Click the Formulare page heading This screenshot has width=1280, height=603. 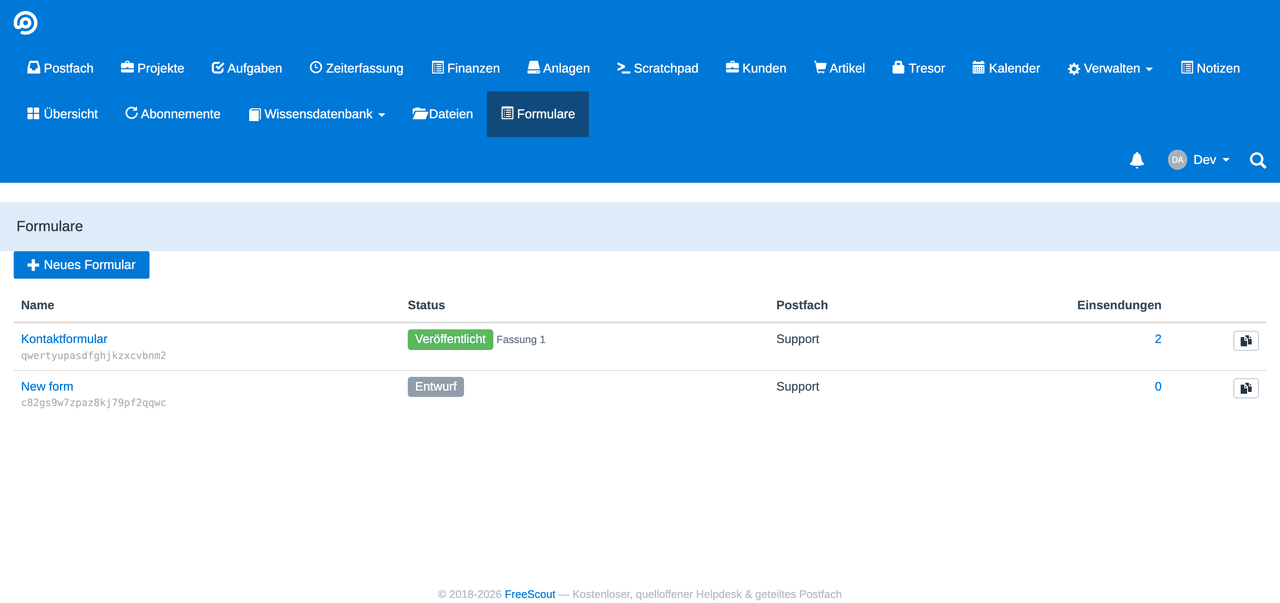[49, 227]
